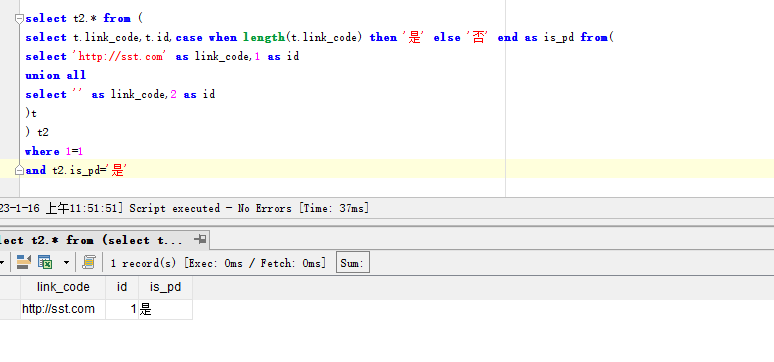The image size is (774, 362).
Task: Click the link_code column header
Action: (x=63, y=287)
